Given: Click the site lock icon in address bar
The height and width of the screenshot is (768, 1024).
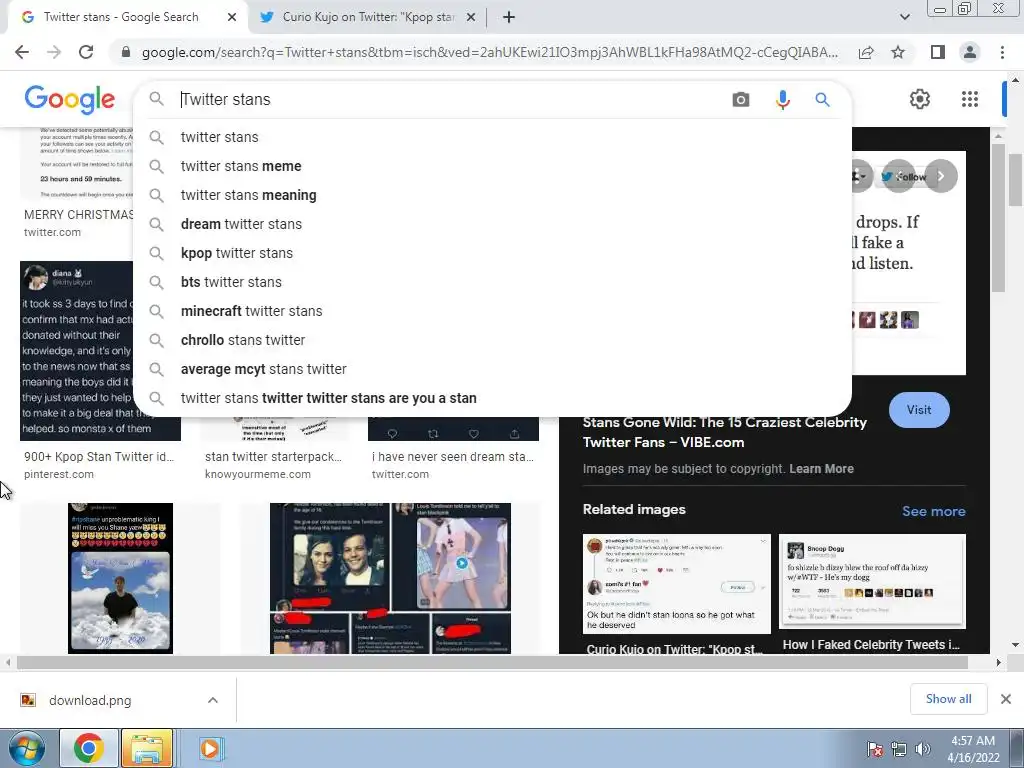Looking at the screenshot, I should pos(126,52).
